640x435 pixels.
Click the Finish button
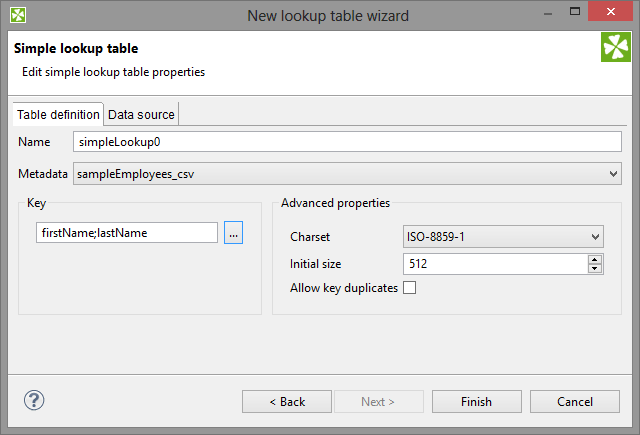point(476,401)
